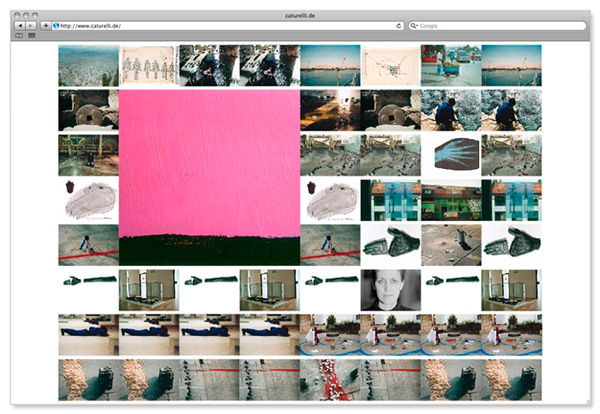
Task: Open the large pink painting image
Action: pos(209,165)
